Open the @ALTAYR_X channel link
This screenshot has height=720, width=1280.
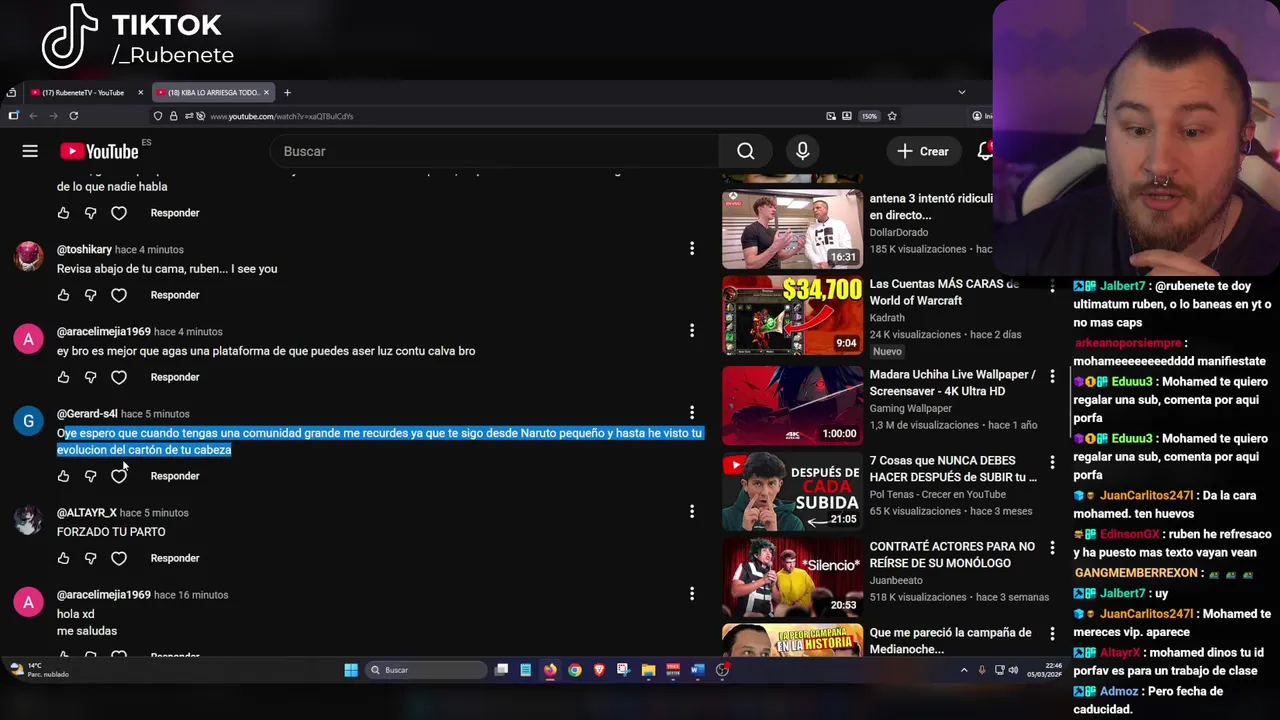coord(86,512)
